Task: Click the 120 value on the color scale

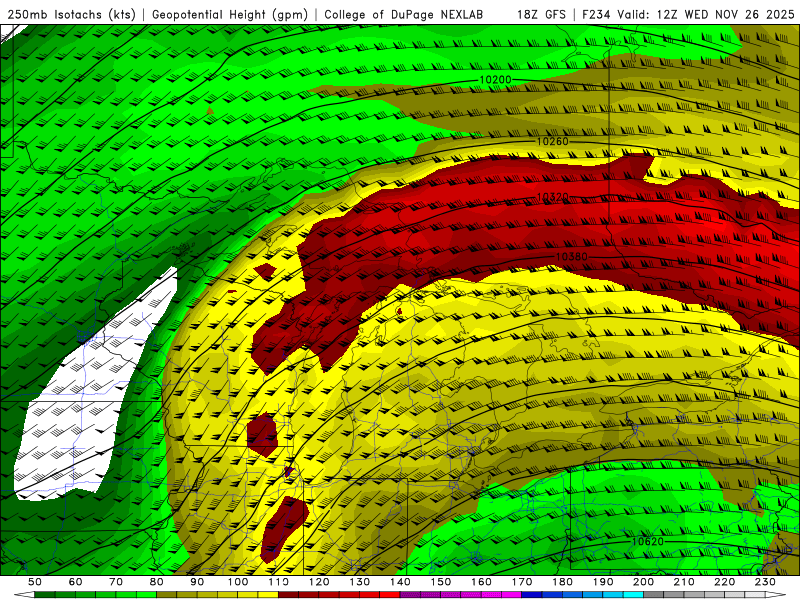Action: (319, 582)
